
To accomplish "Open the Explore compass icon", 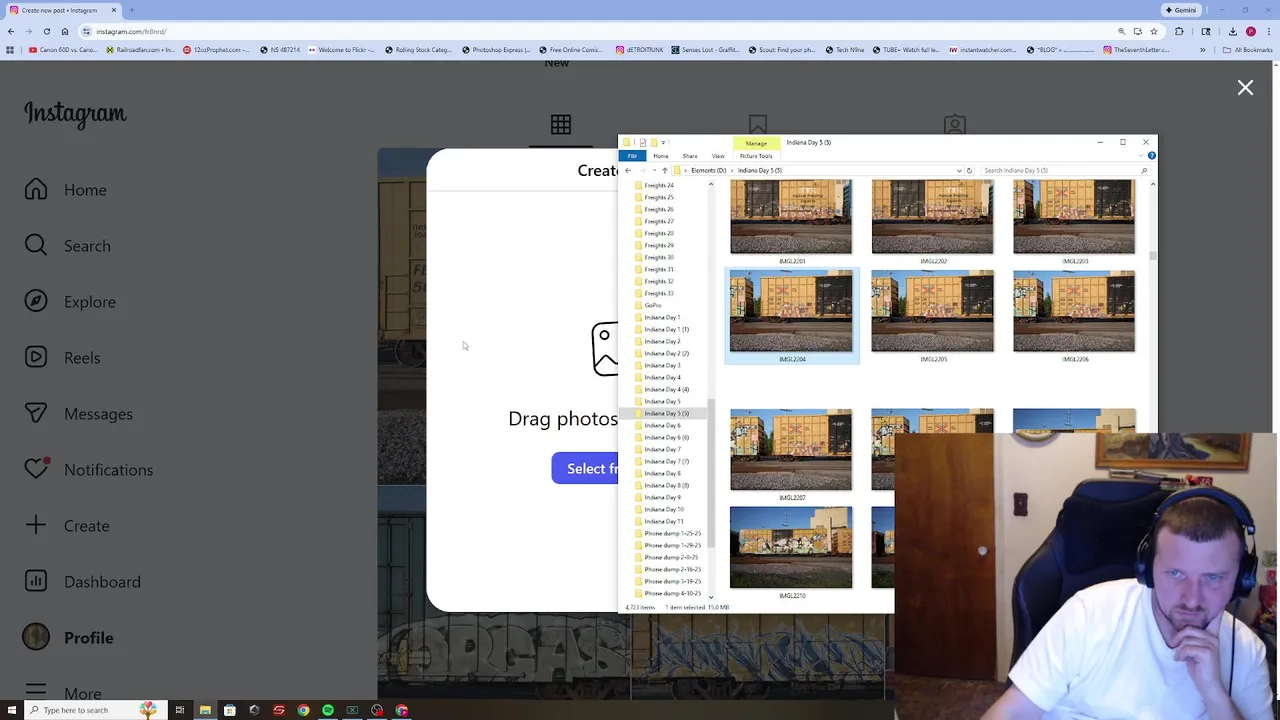I will 36,302.
